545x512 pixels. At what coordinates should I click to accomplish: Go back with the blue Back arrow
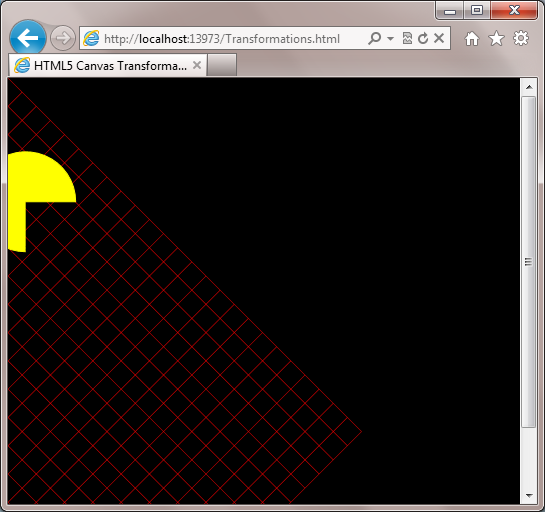[x=27, y=38]
